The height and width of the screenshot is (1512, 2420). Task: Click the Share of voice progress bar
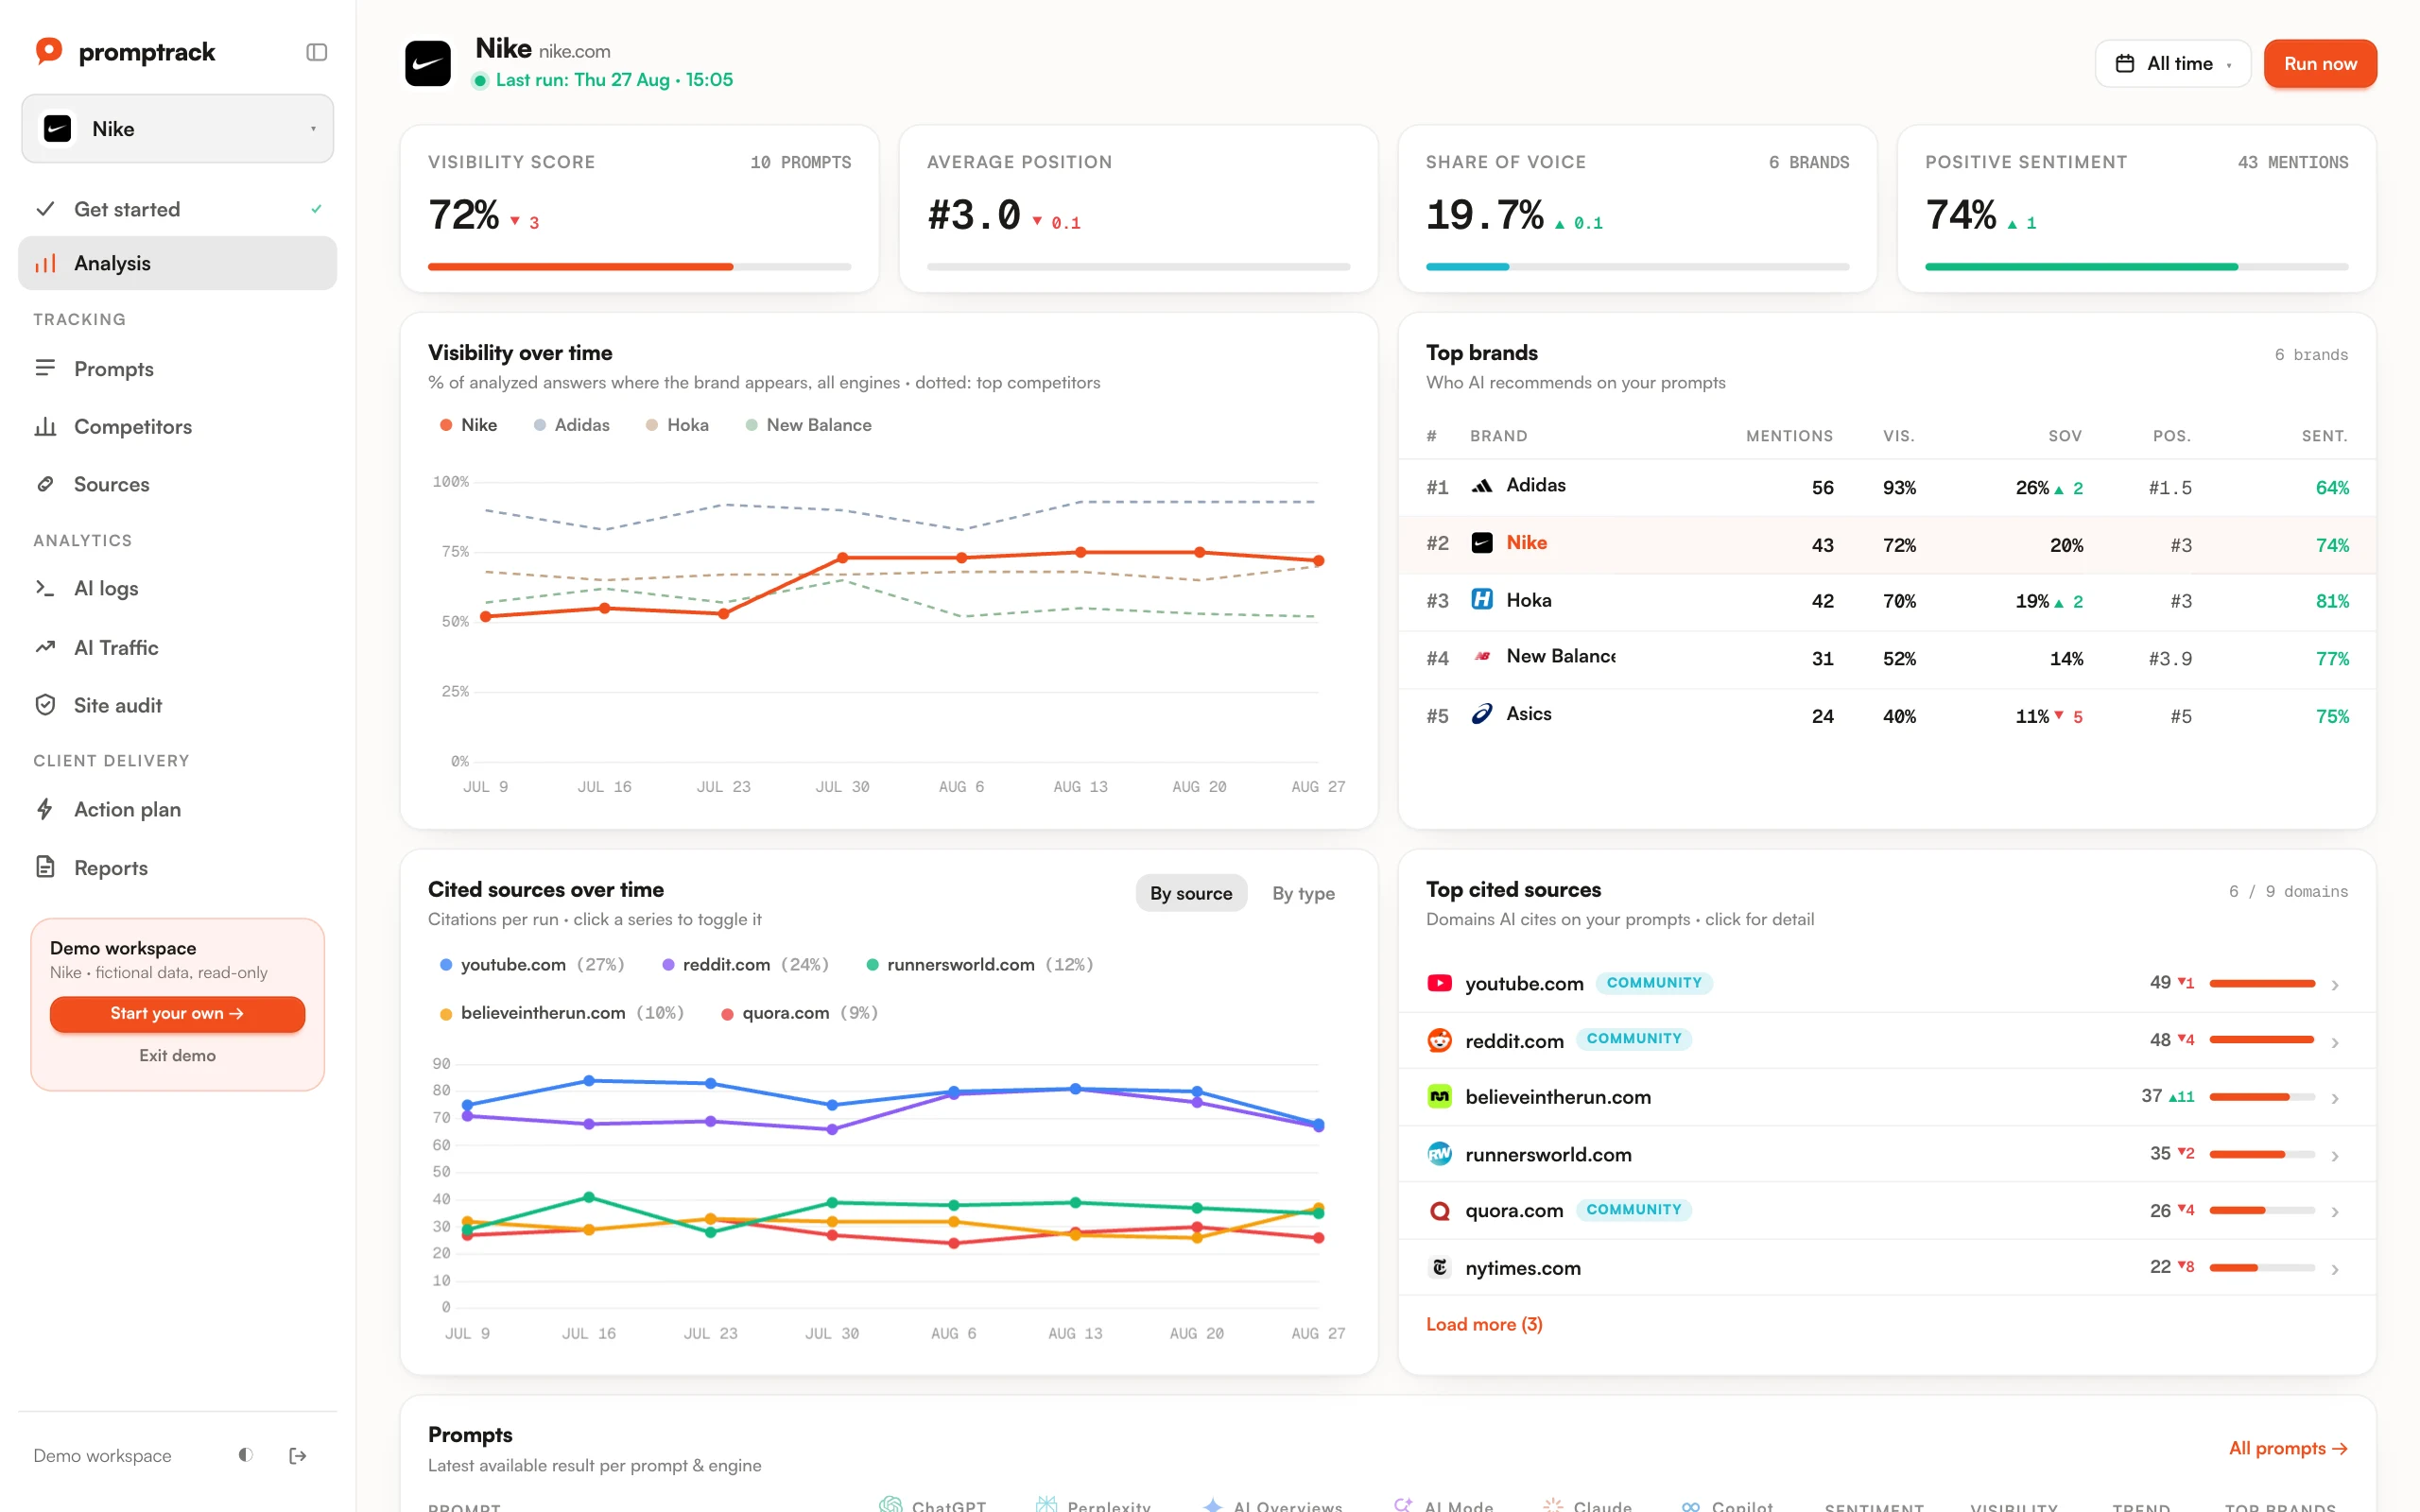[x=1637, y=267]
